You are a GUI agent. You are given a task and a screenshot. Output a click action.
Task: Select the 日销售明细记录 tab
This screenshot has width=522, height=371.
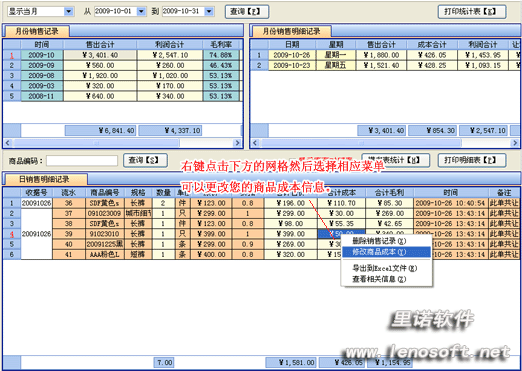tap(45, 179)
